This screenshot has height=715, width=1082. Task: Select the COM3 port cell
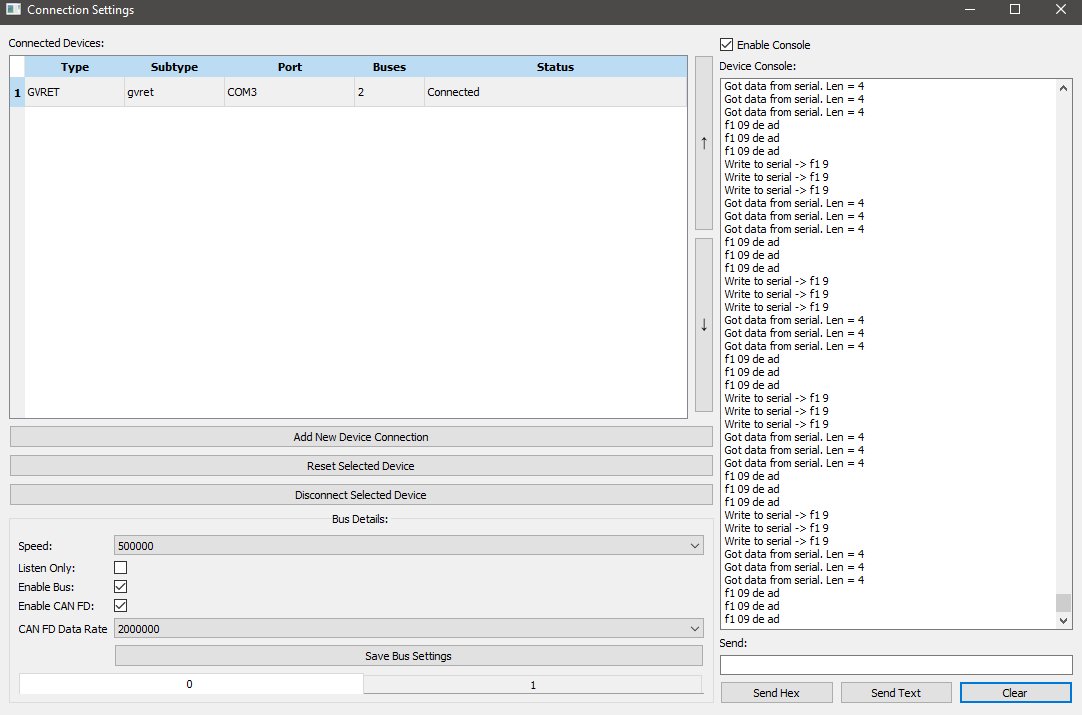click(289, 92)
